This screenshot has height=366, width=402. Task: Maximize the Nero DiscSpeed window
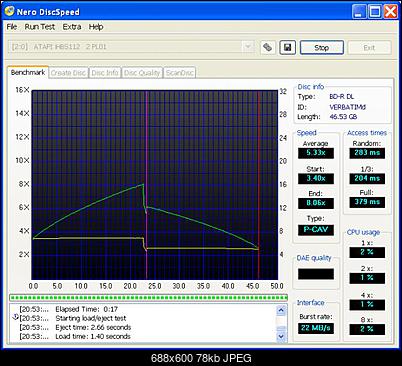375,12
